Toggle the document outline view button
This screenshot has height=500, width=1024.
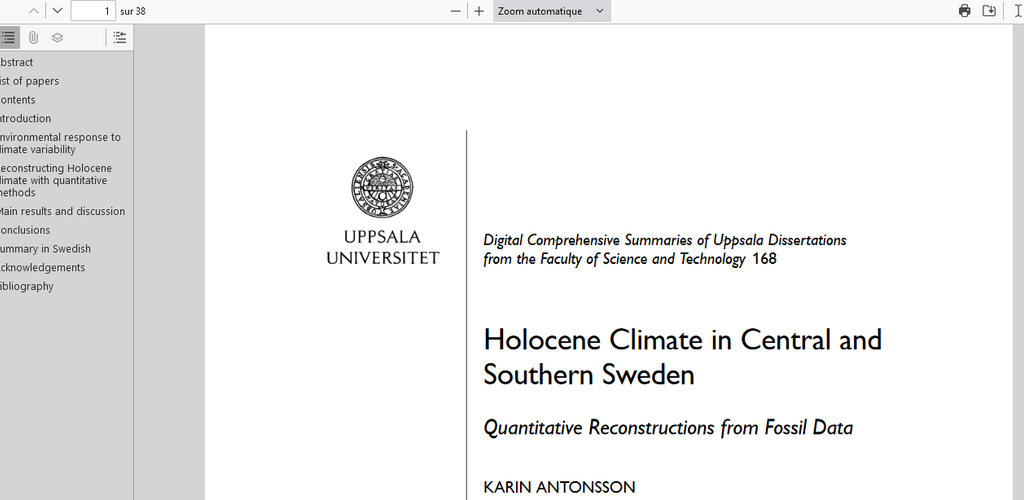coord(9,38)
